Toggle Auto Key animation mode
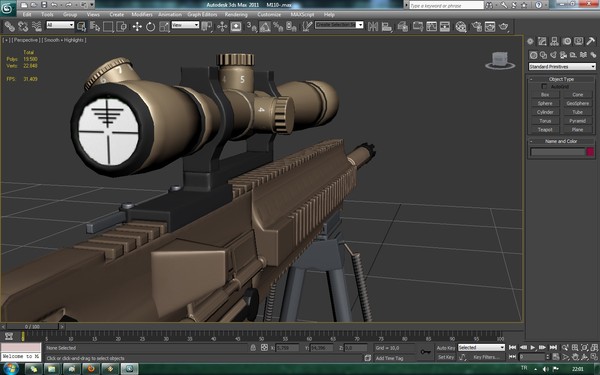This screenshot has width=600, height=375. 446,348
